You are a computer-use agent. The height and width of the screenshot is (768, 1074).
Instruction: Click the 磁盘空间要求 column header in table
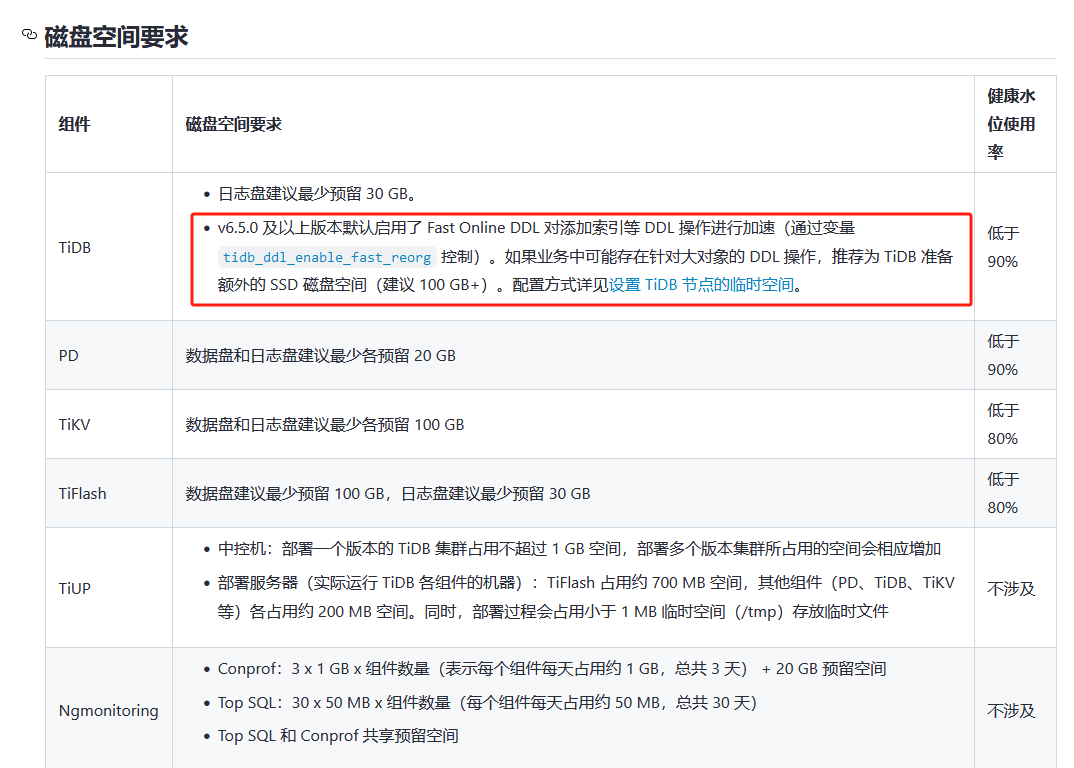coord(234,125)
